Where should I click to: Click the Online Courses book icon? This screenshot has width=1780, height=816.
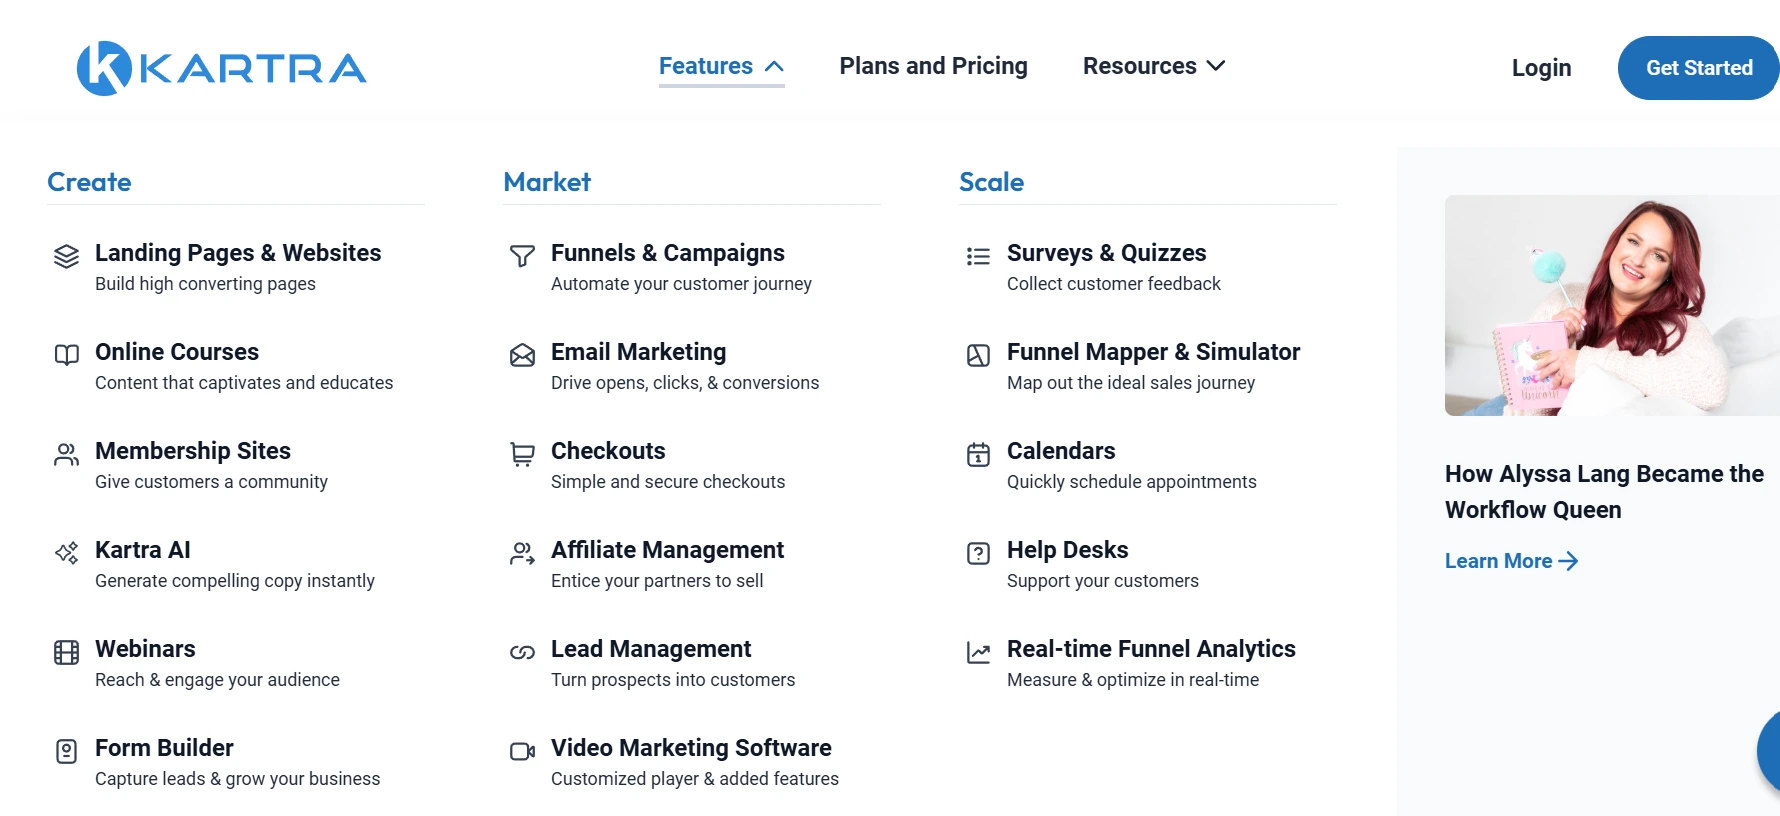pos(66,355)
